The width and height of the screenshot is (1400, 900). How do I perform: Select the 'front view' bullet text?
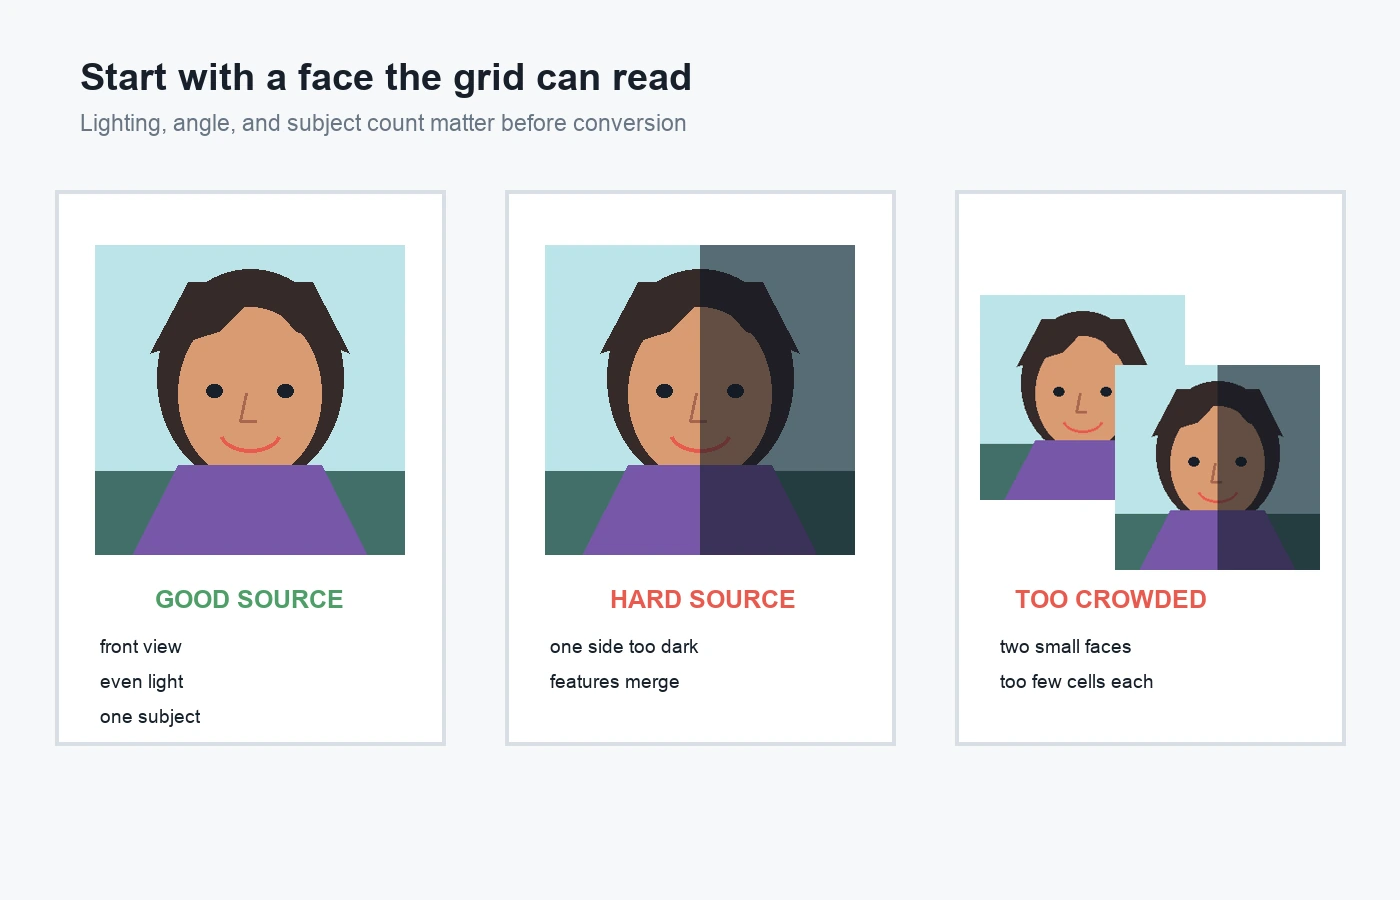[141, 647]
